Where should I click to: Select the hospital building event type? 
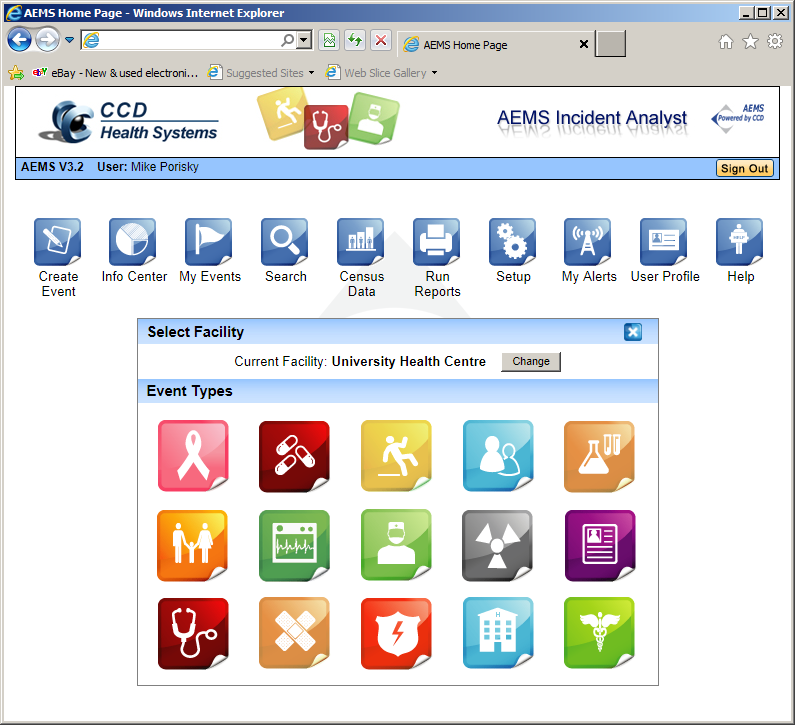tap(498, 633)
